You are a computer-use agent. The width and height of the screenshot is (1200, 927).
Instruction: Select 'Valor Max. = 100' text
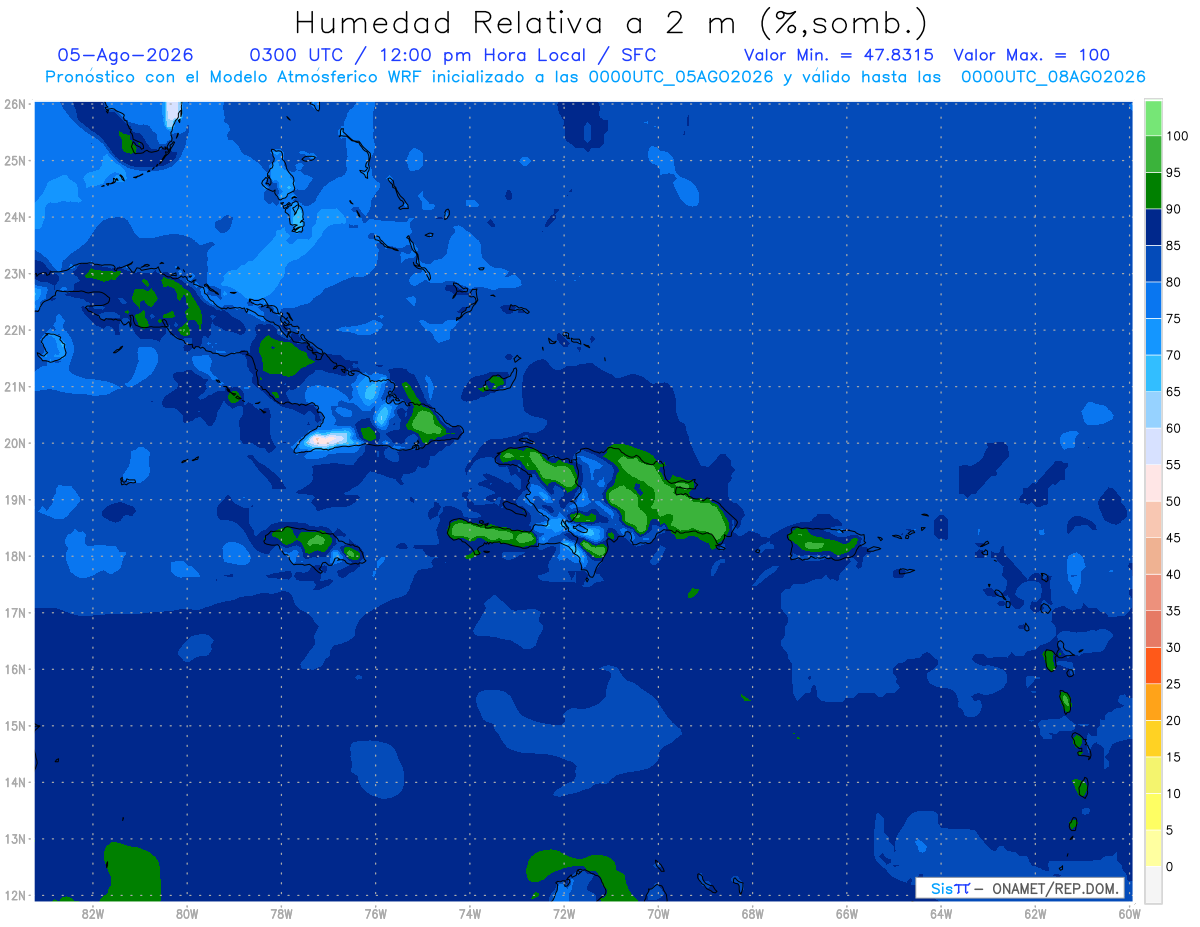(x=1032, y=55)
